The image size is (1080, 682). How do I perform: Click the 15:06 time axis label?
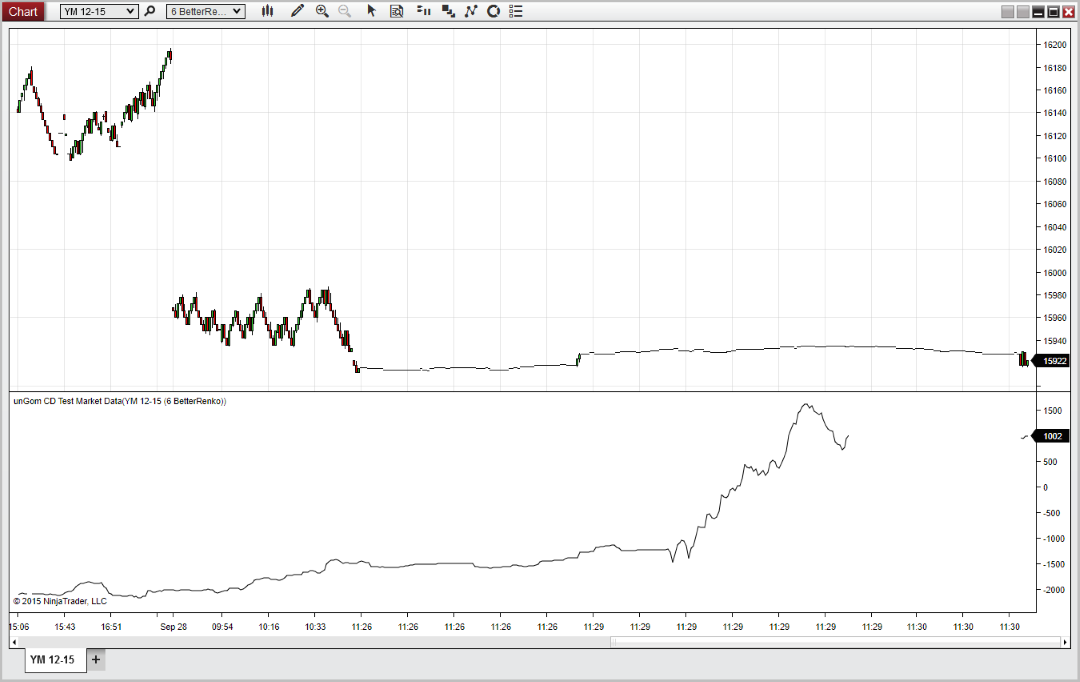[x=19, y=627]
